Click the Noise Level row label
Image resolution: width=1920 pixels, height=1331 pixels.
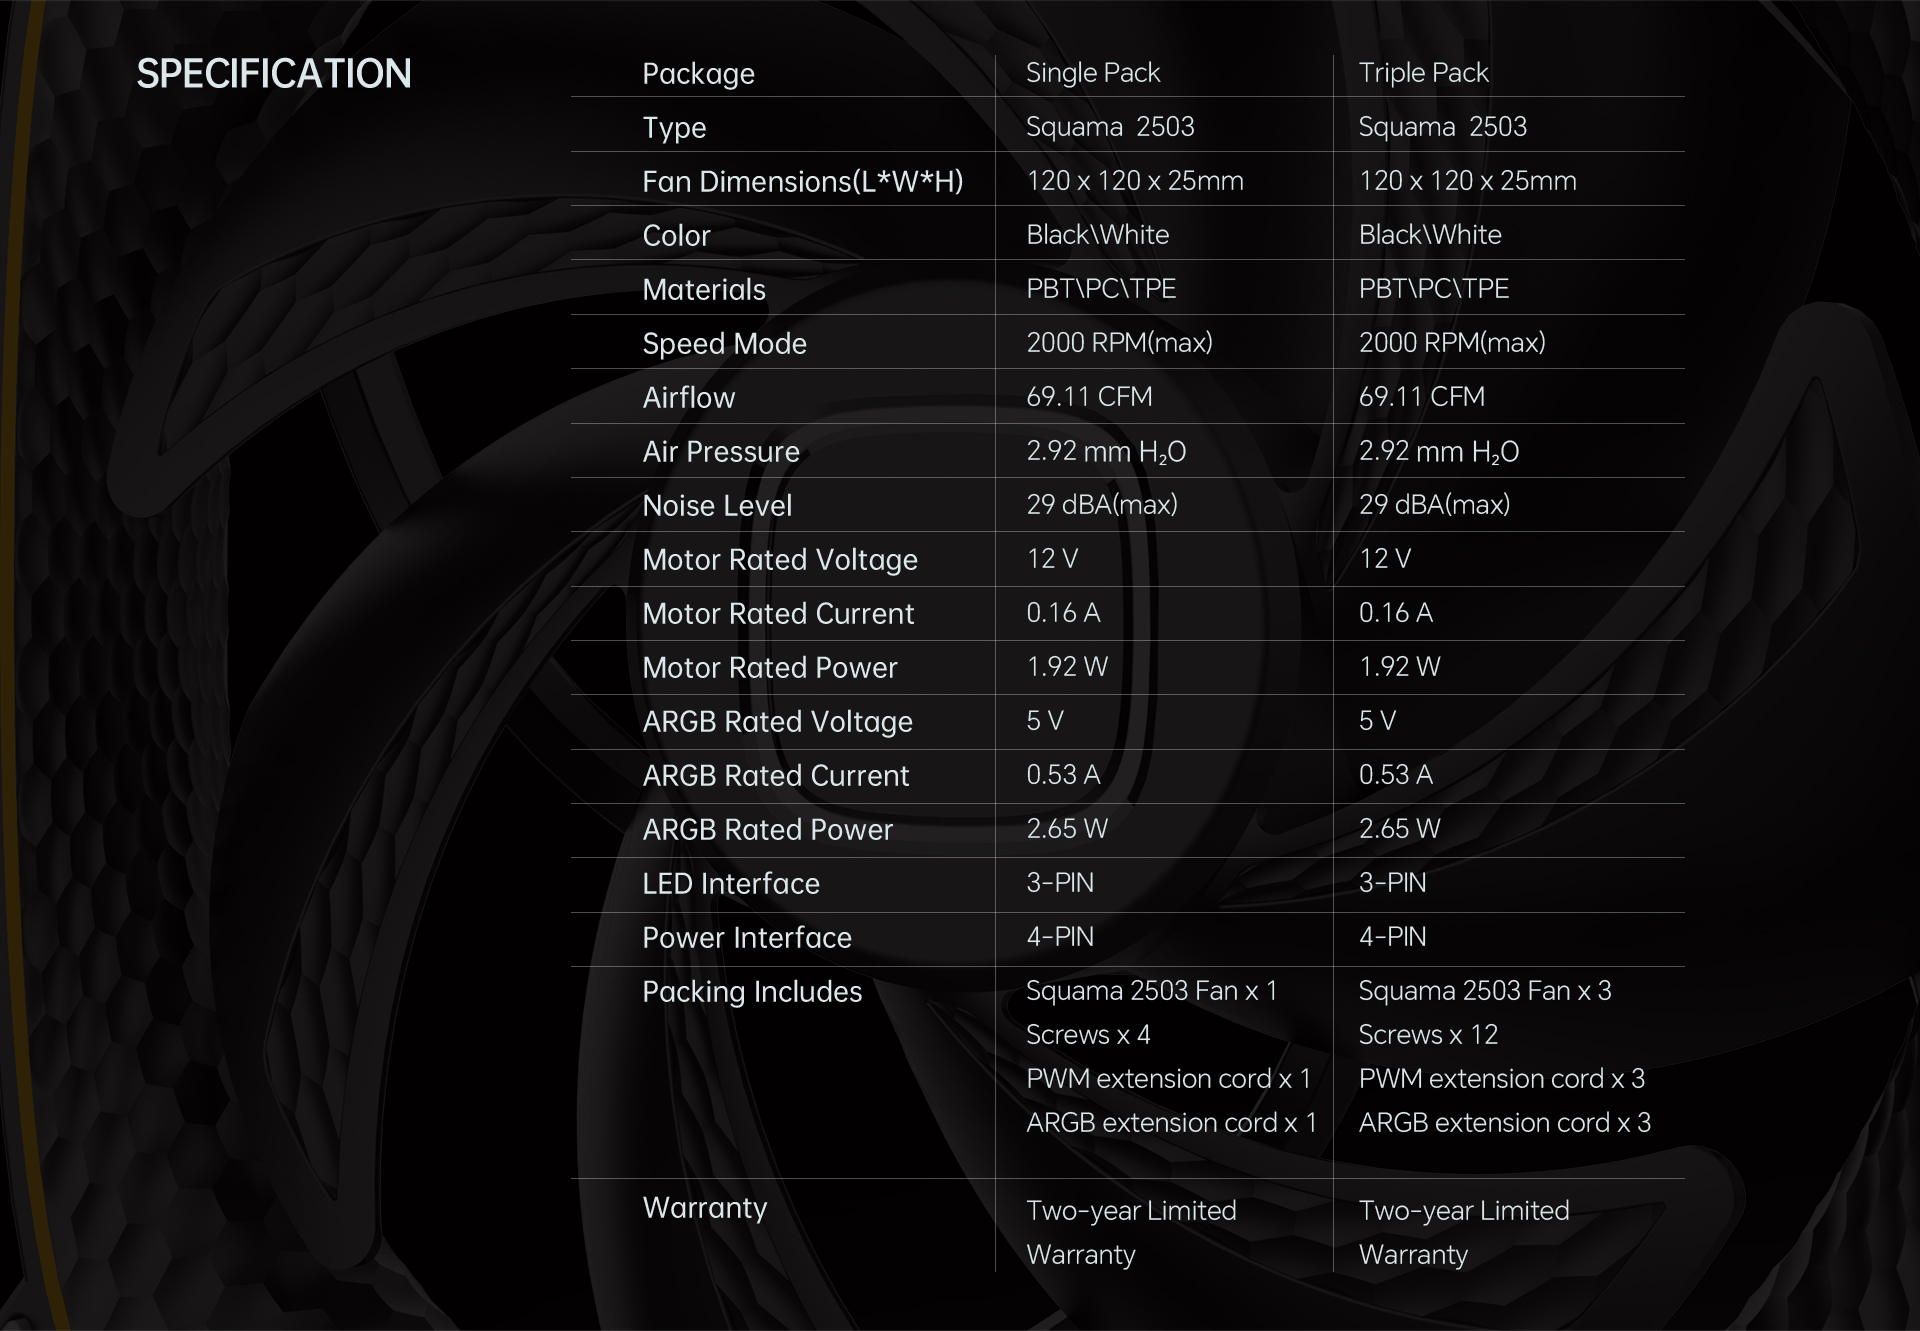[717, 506]
